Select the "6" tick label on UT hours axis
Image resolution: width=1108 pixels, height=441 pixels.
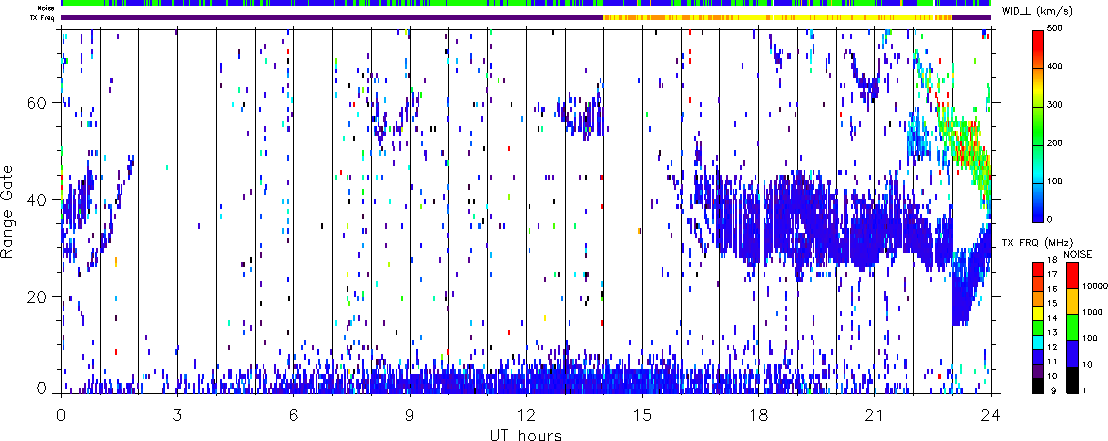coord(293,413)
